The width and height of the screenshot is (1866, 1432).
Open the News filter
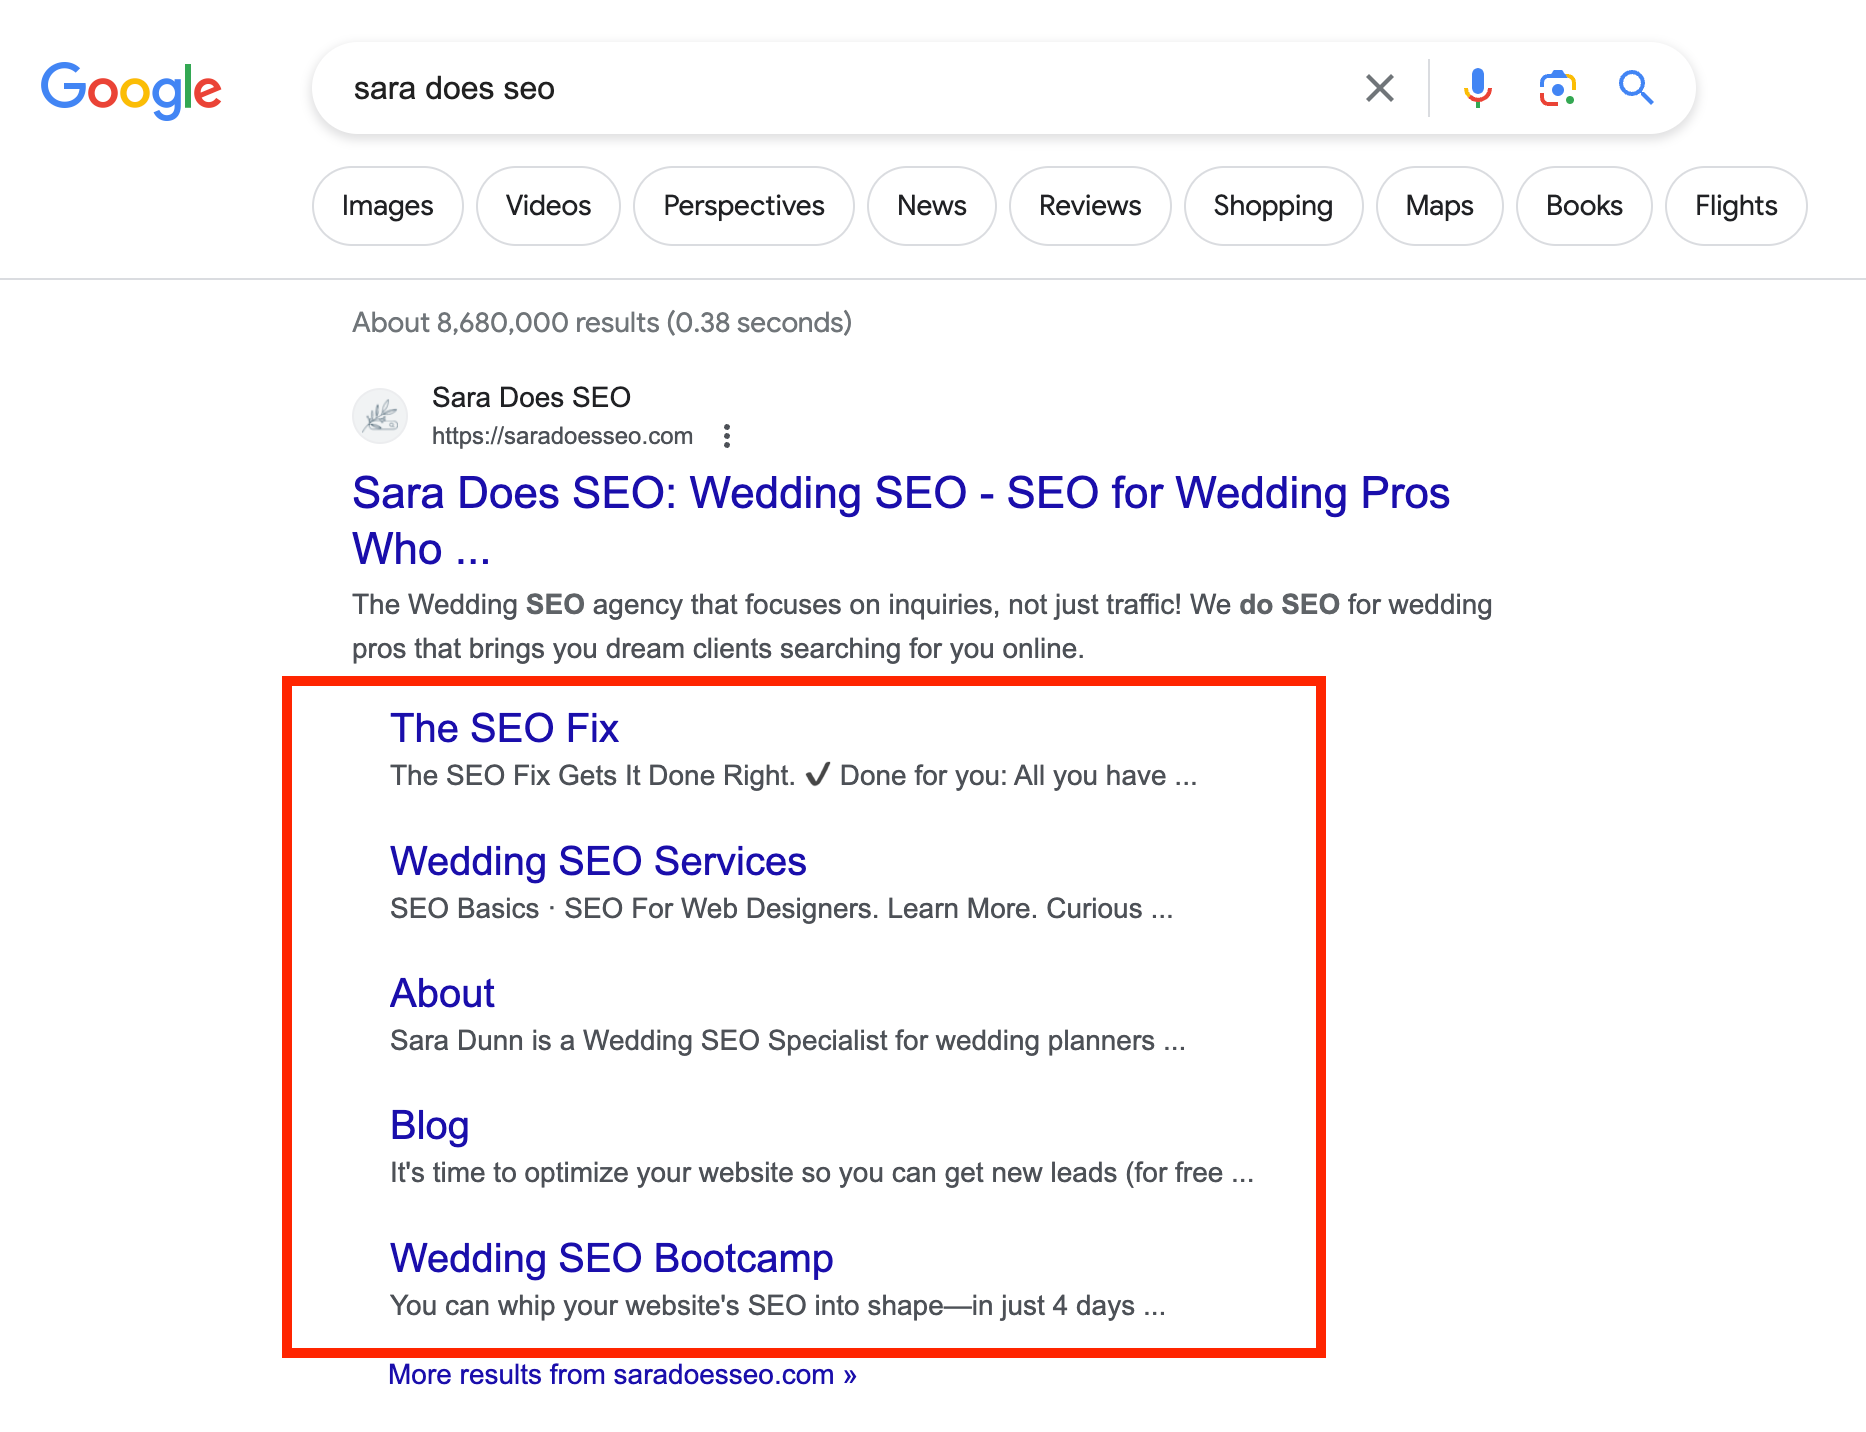pos(932,206)
